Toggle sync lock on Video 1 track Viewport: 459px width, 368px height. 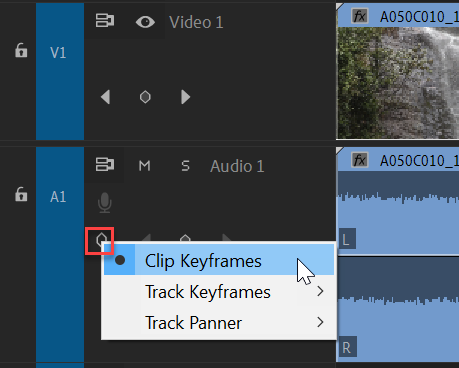105,21
